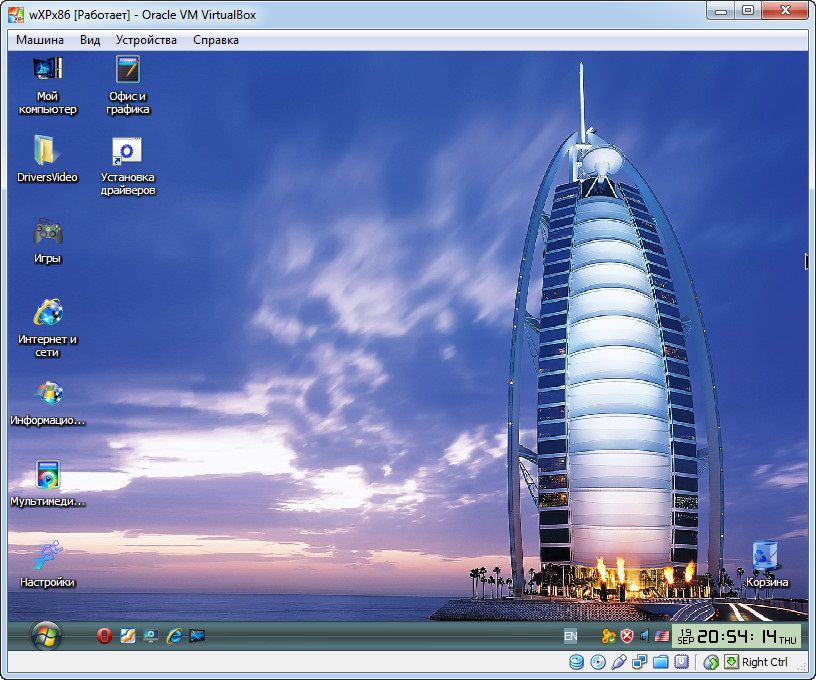Select the Установка драйверов shortcut

click(x=127, y=152)
